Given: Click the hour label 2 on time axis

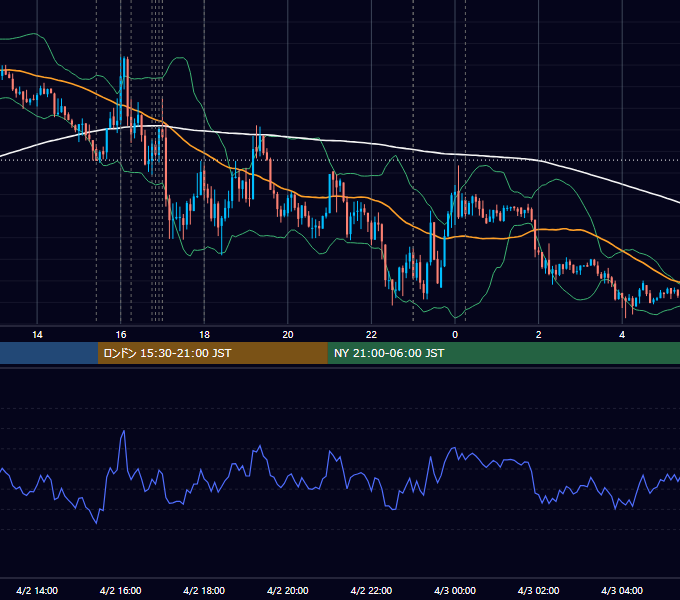Looking at the screenshot, I should (x=539, y=335).
